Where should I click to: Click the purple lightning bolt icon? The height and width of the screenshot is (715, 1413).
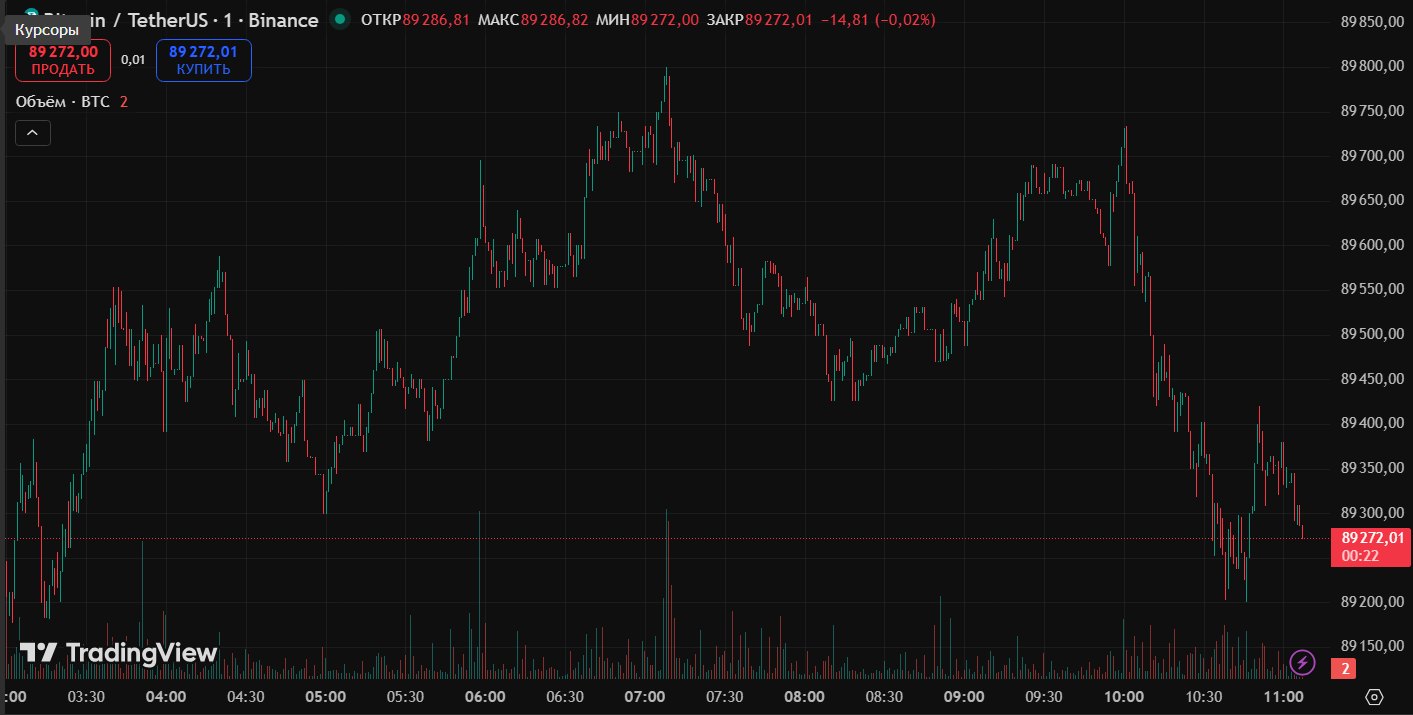coord(1302,662)
